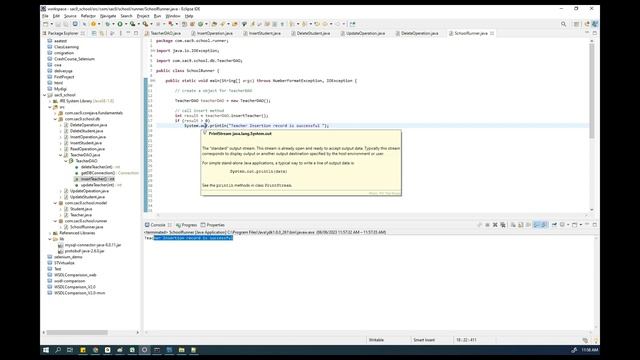This screenshot has width=640, height=360.
Task: Collapse the src folder node
Action: click(x=50, y=107)
